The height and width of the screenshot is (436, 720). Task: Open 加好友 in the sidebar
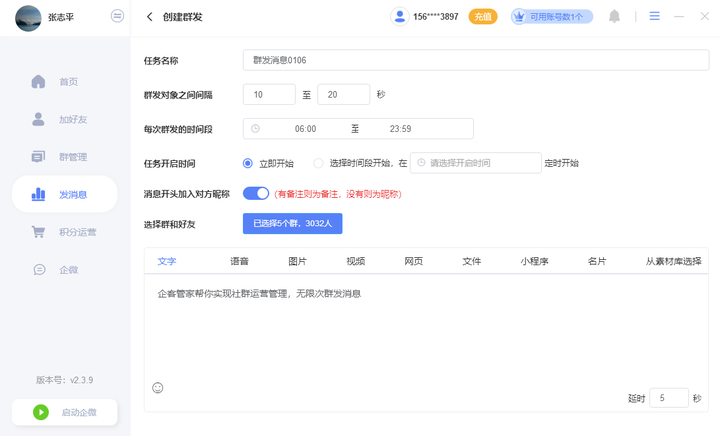click(x=73, y=119)
